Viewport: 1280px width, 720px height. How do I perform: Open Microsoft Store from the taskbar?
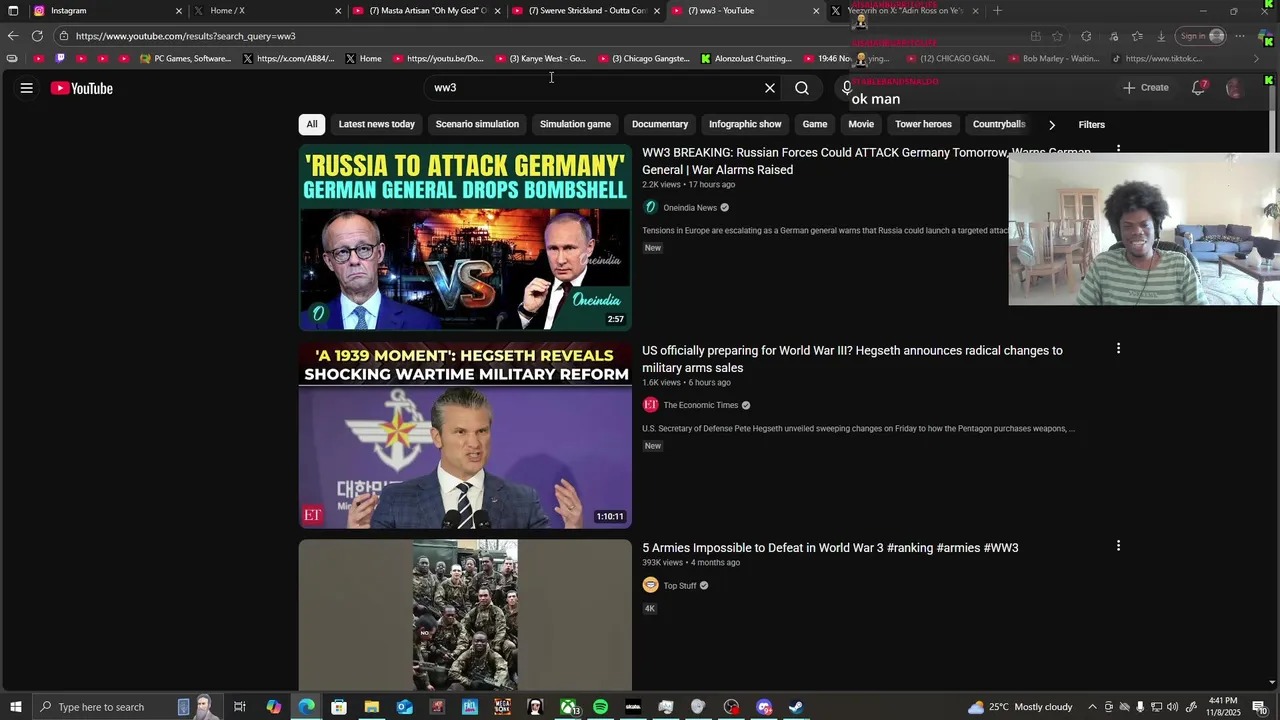point(339,707)
